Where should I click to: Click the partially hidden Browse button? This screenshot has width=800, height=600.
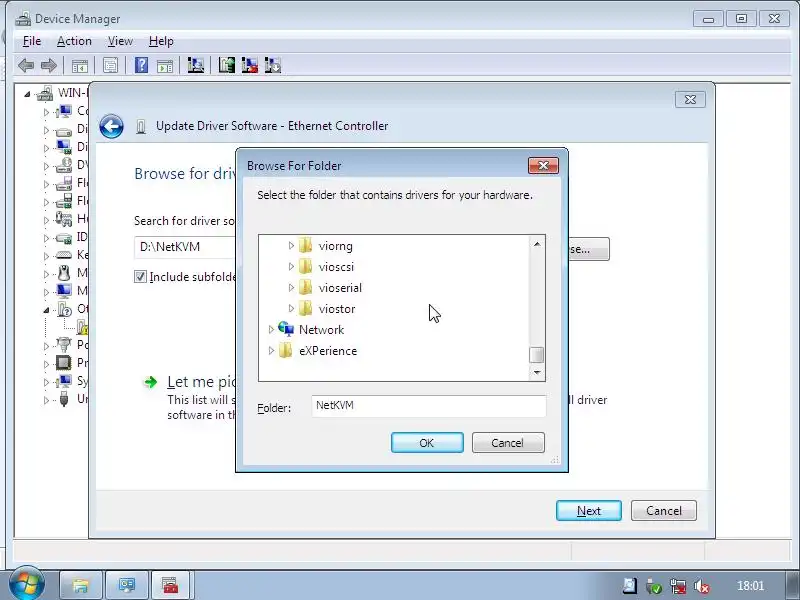[589, 249]
